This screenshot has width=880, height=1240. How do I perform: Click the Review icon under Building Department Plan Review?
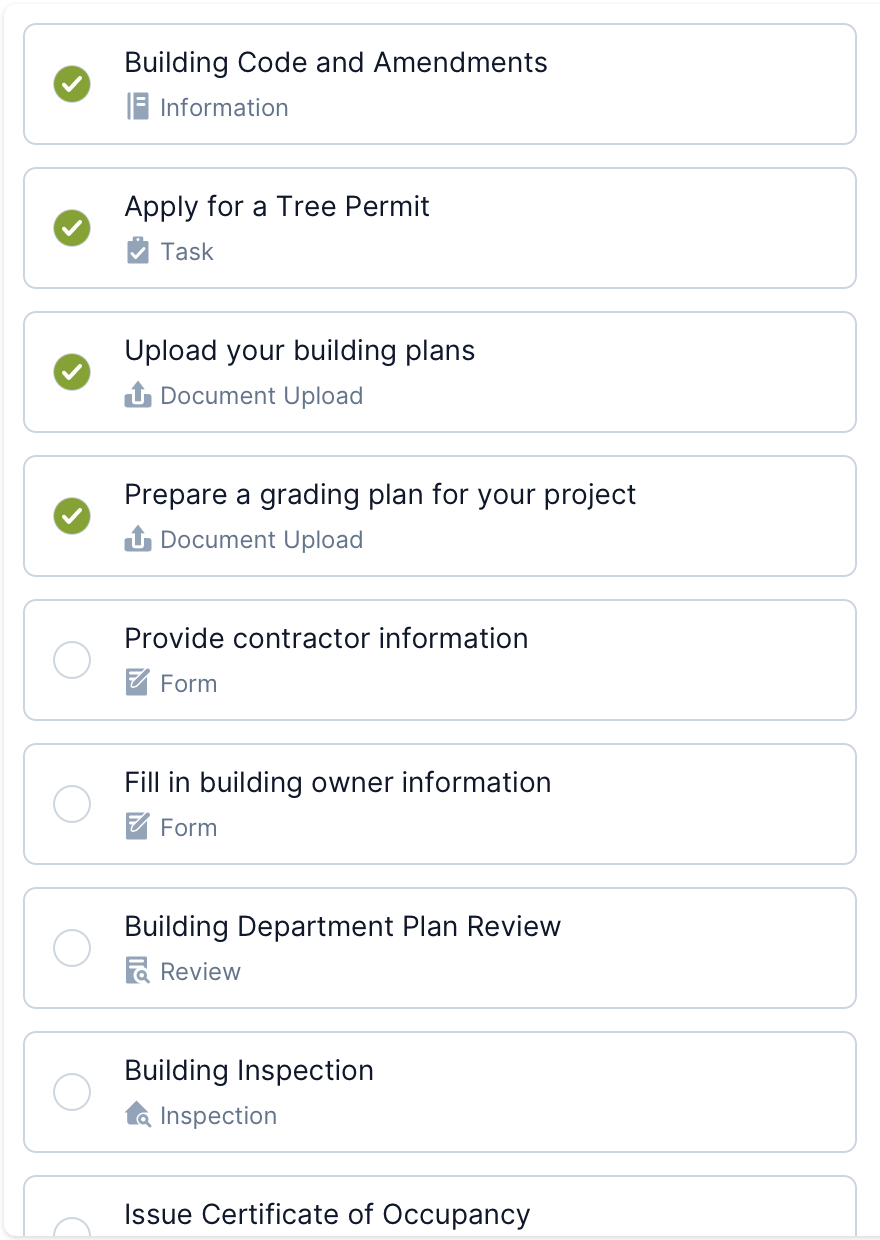(x=137, y=971)
